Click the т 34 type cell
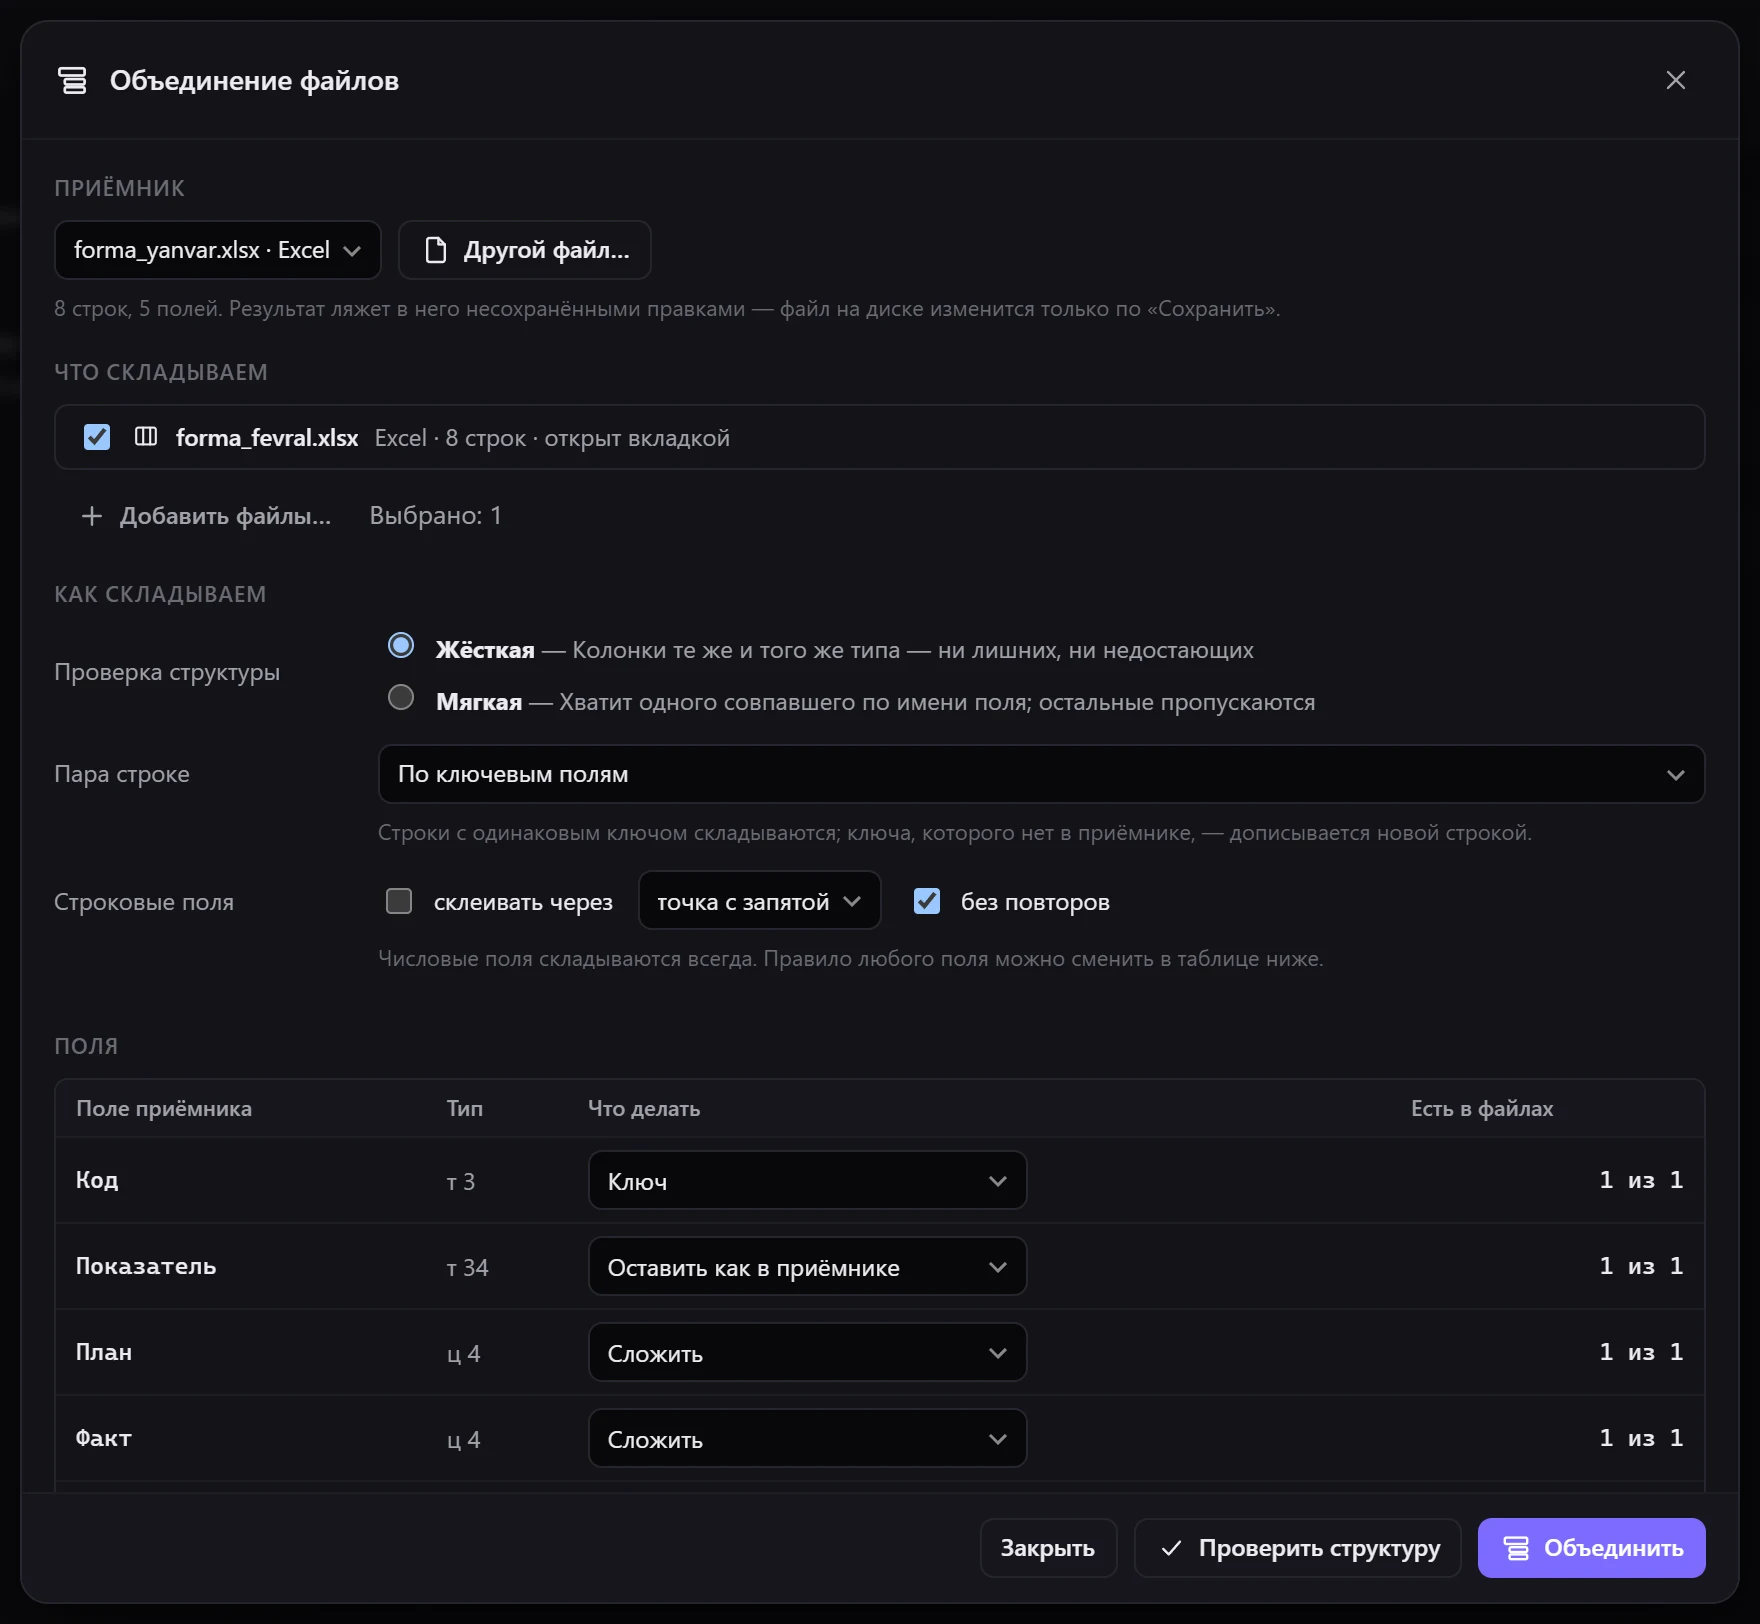Viewport: 1760px width, 1624px height. [467, 1268]
